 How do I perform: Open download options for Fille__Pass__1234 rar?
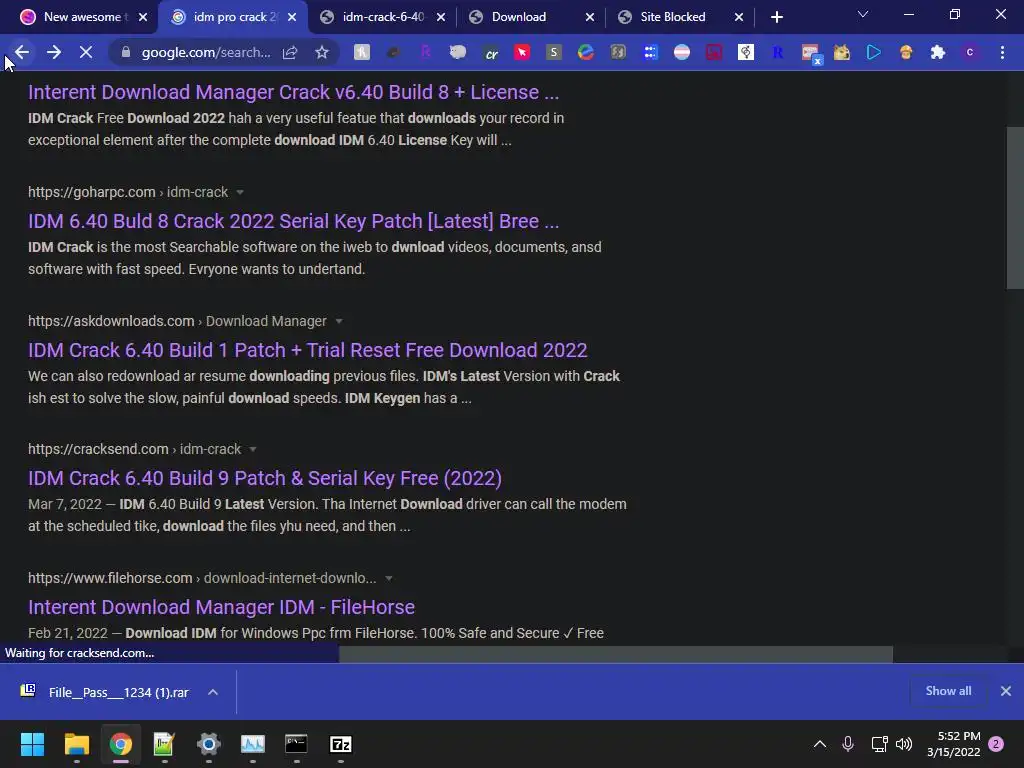tap(213, 692)
